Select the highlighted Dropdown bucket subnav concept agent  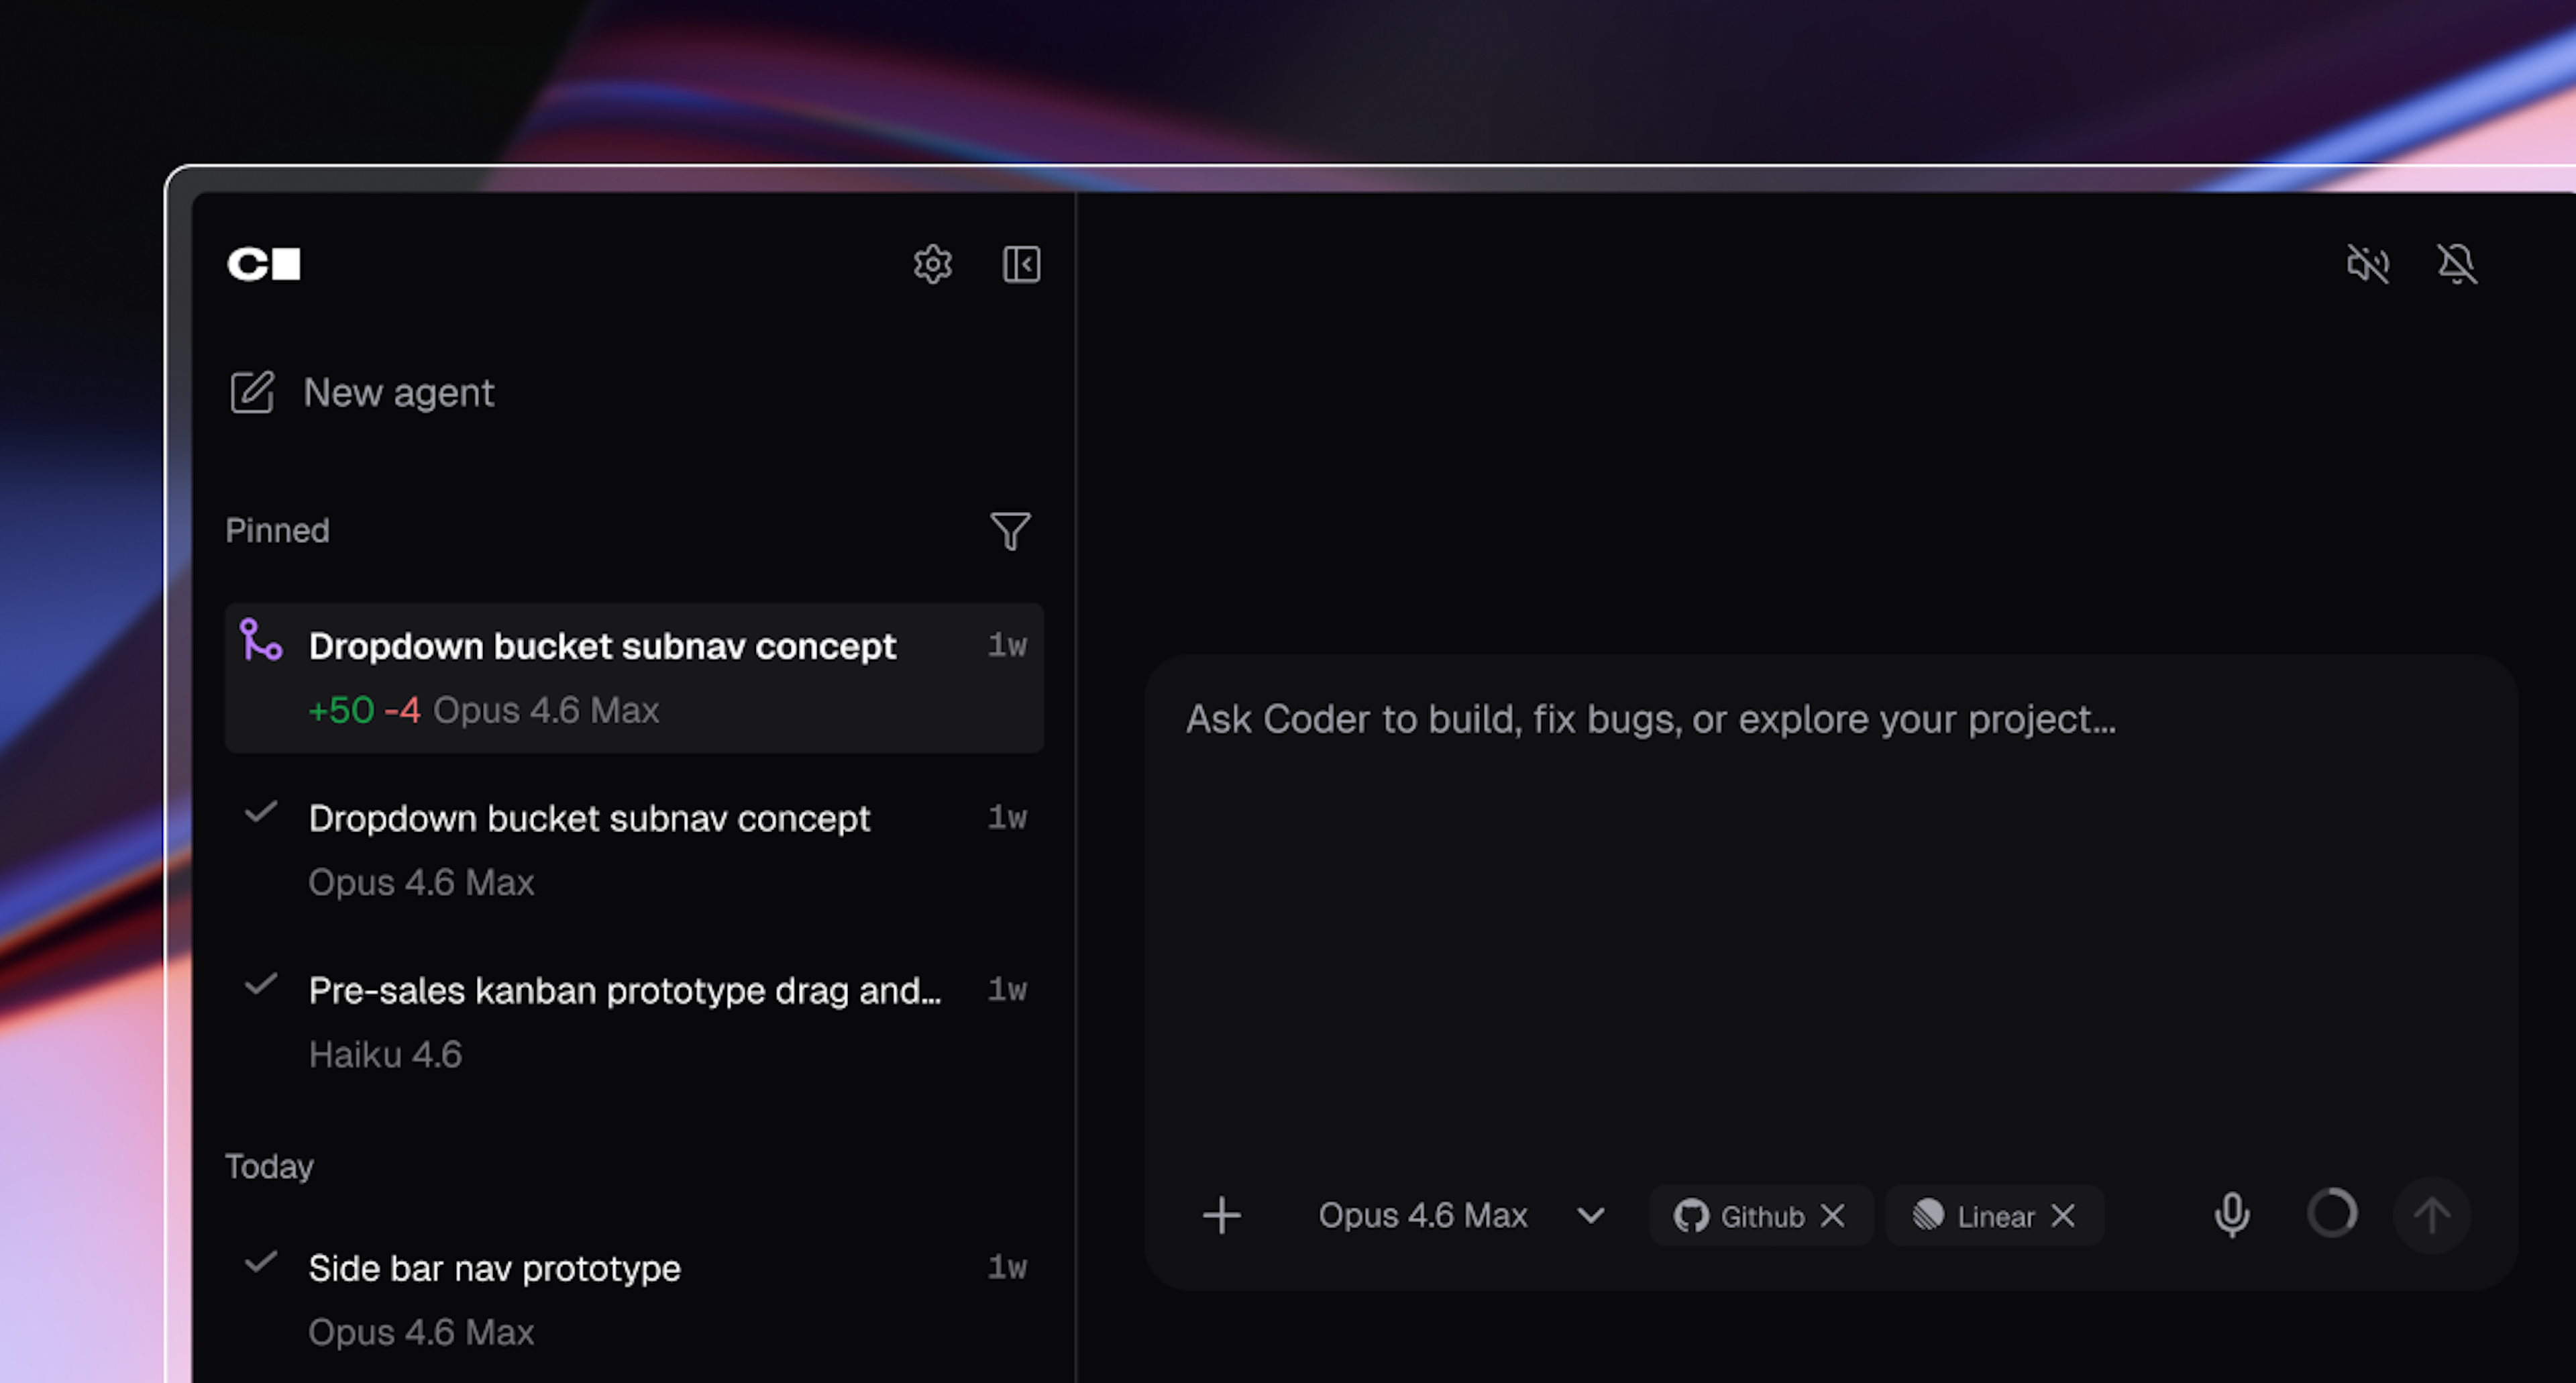pos(634,677)
